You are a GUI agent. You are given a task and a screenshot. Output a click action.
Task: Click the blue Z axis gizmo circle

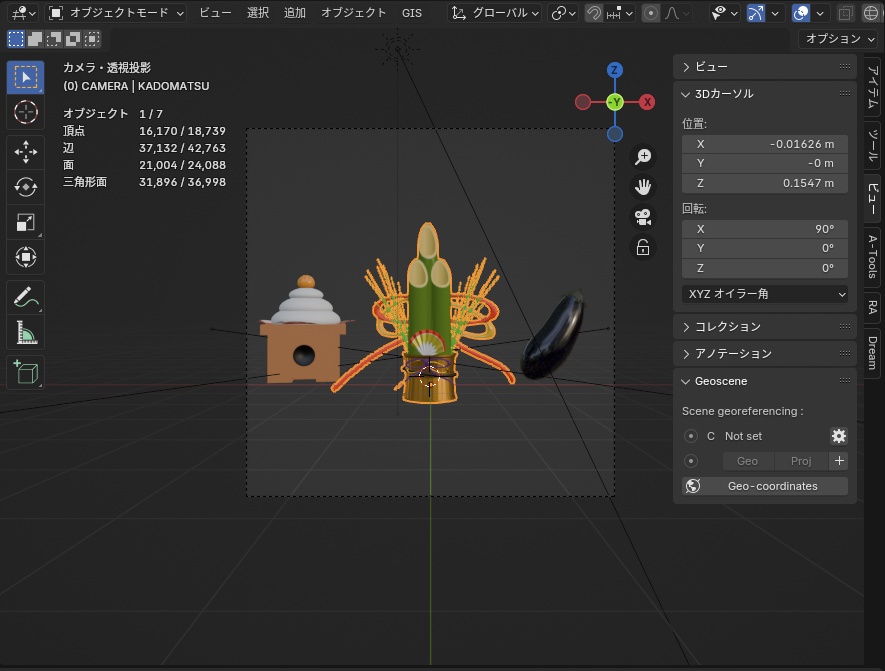pos(615,70)
